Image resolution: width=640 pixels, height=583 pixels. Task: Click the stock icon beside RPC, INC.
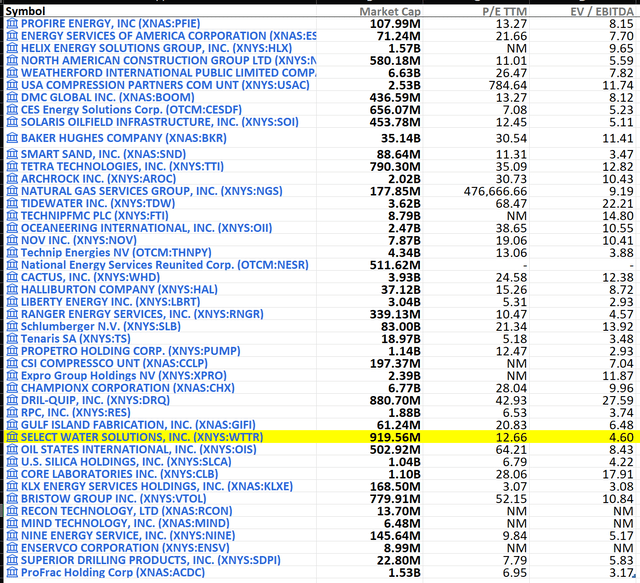click(x=12, y=412)
